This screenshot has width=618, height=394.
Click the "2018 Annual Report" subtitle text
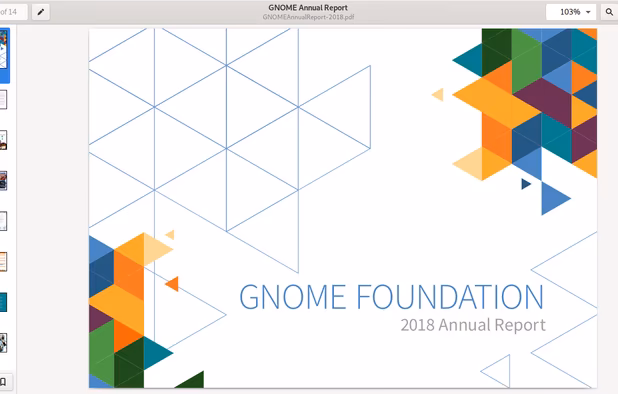[x=473, y=325]
